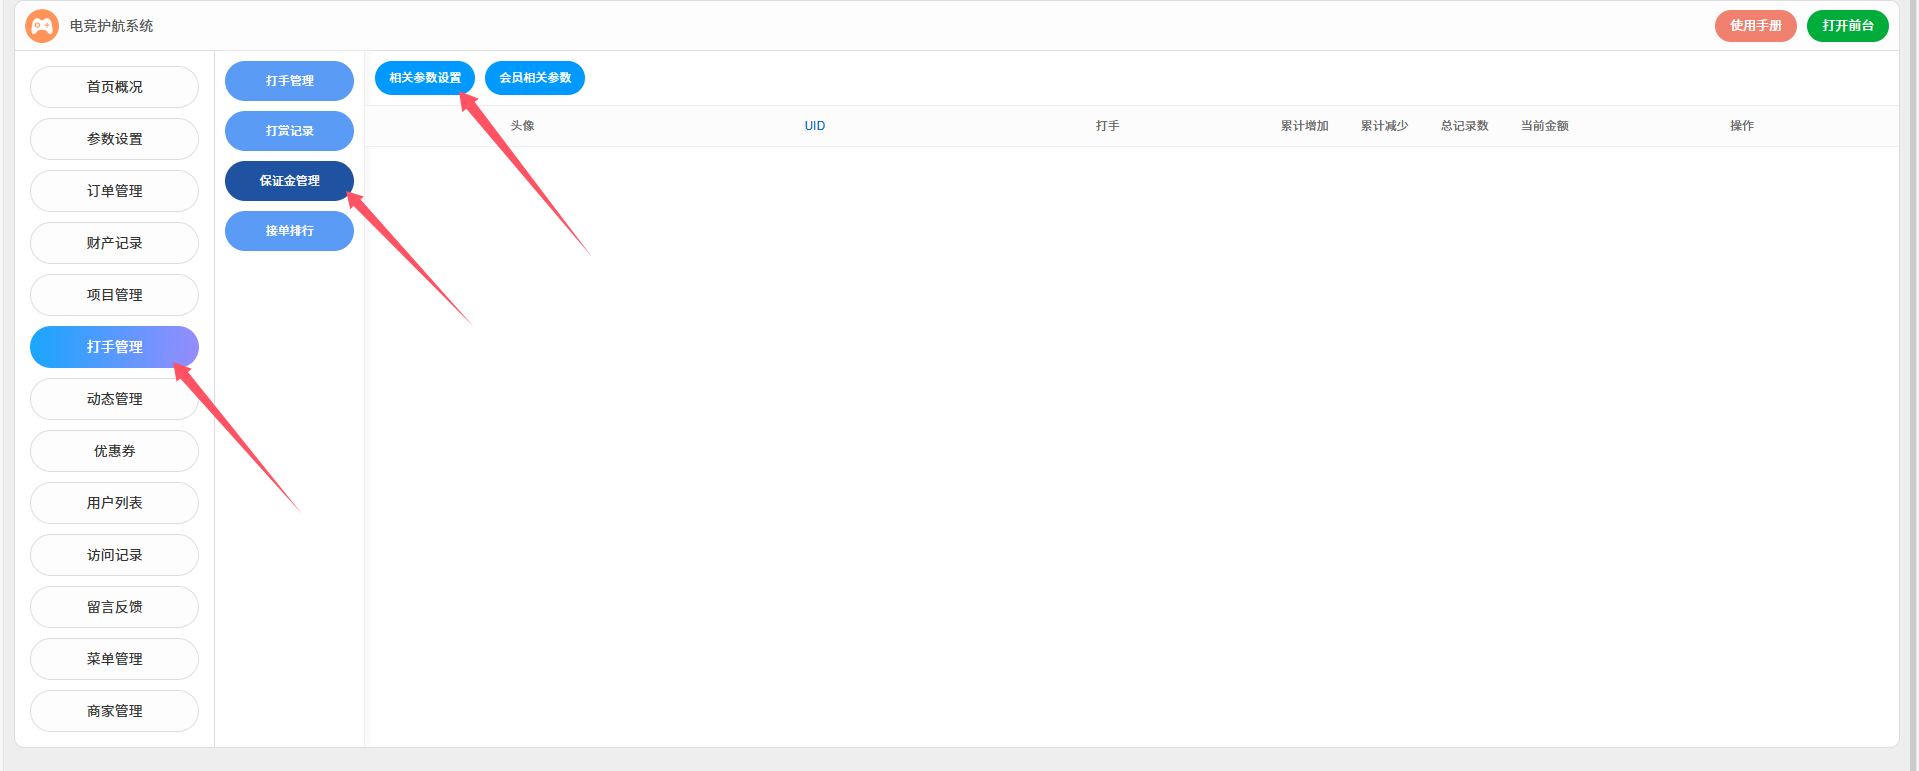The image size is (1919, 771).
Task: Click the game controller logo icon
Action: 42,26
